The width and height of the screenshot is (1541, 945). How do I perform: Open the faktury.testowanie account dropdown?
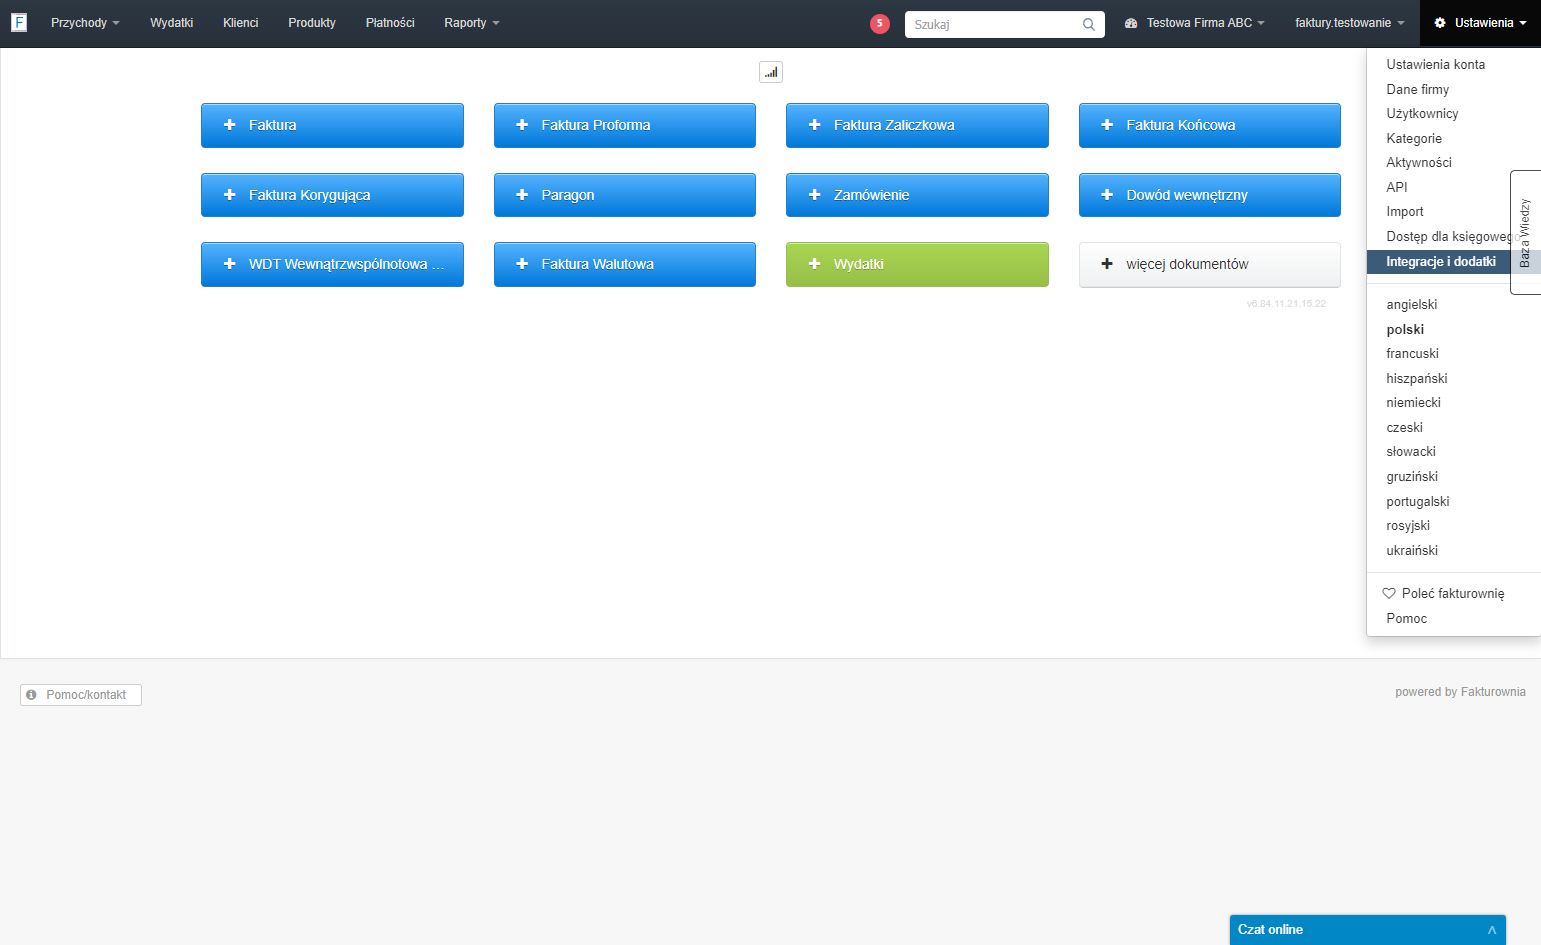tap(1350, 23)
